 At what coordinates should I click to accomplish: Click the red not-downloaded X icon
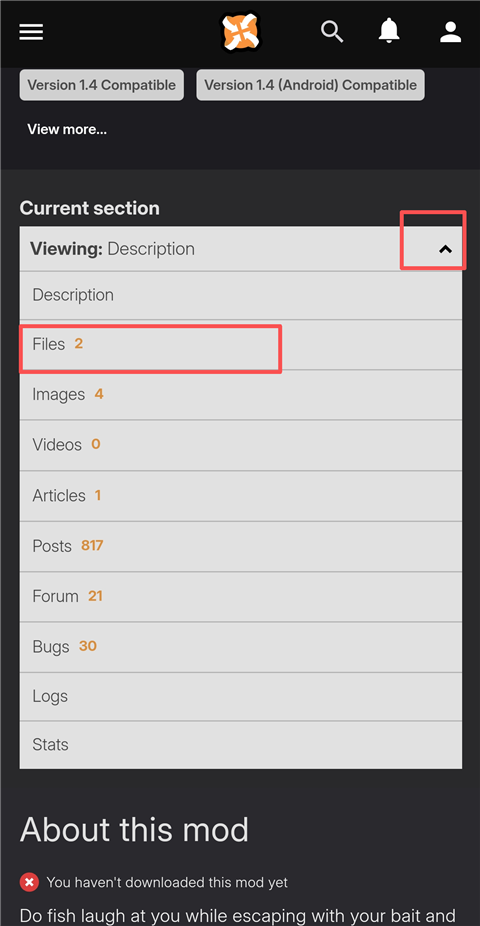(29, 883)
